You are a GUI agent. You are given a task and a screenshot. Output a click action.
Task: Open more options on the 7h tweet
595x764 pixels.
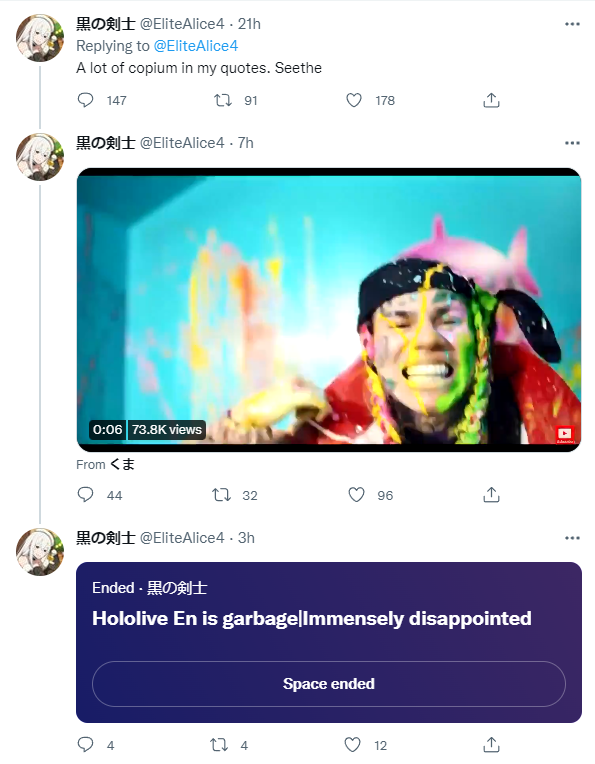tap(572, 143)
